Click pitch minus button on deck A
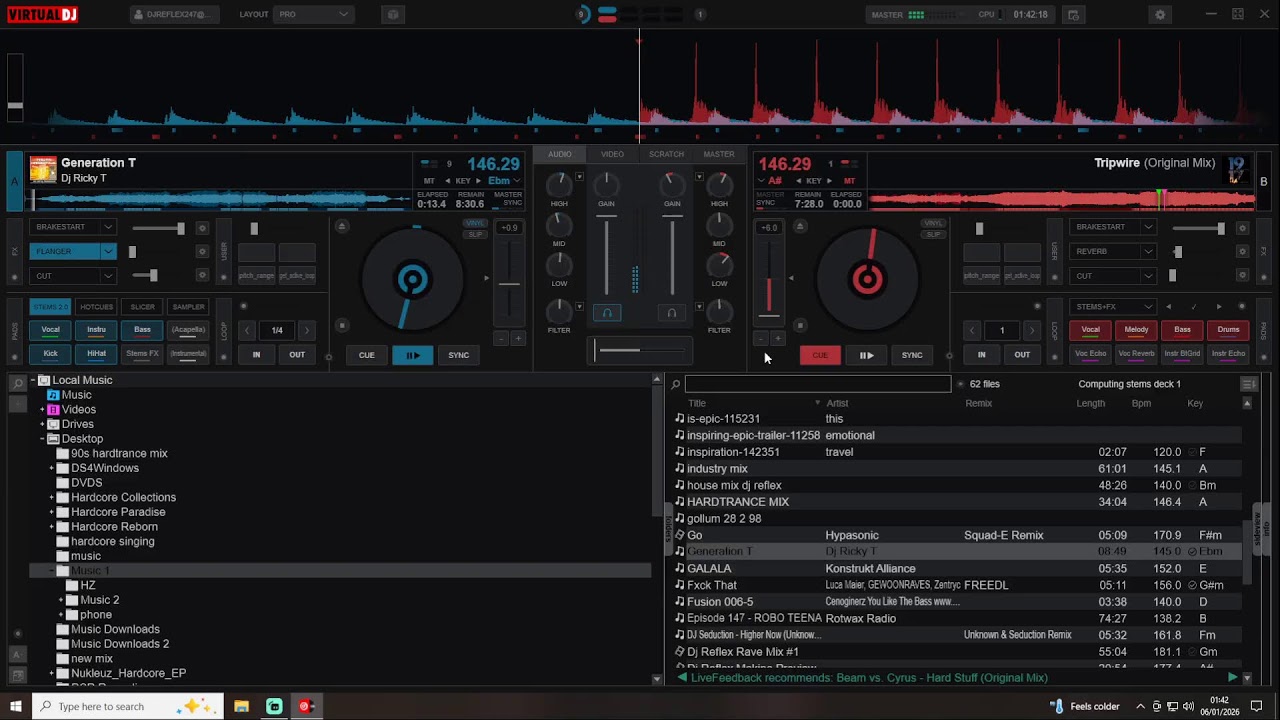 [x=502, y=339]
